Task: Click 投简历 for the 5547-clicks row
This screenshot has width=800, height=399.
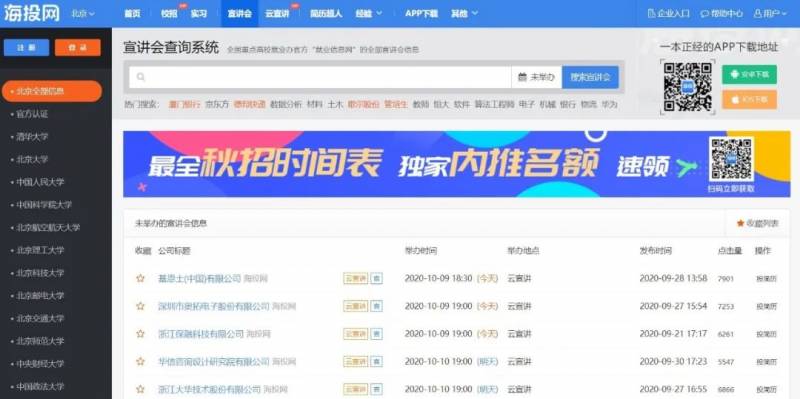Action: pyautogui.click(x=766, y=362)
